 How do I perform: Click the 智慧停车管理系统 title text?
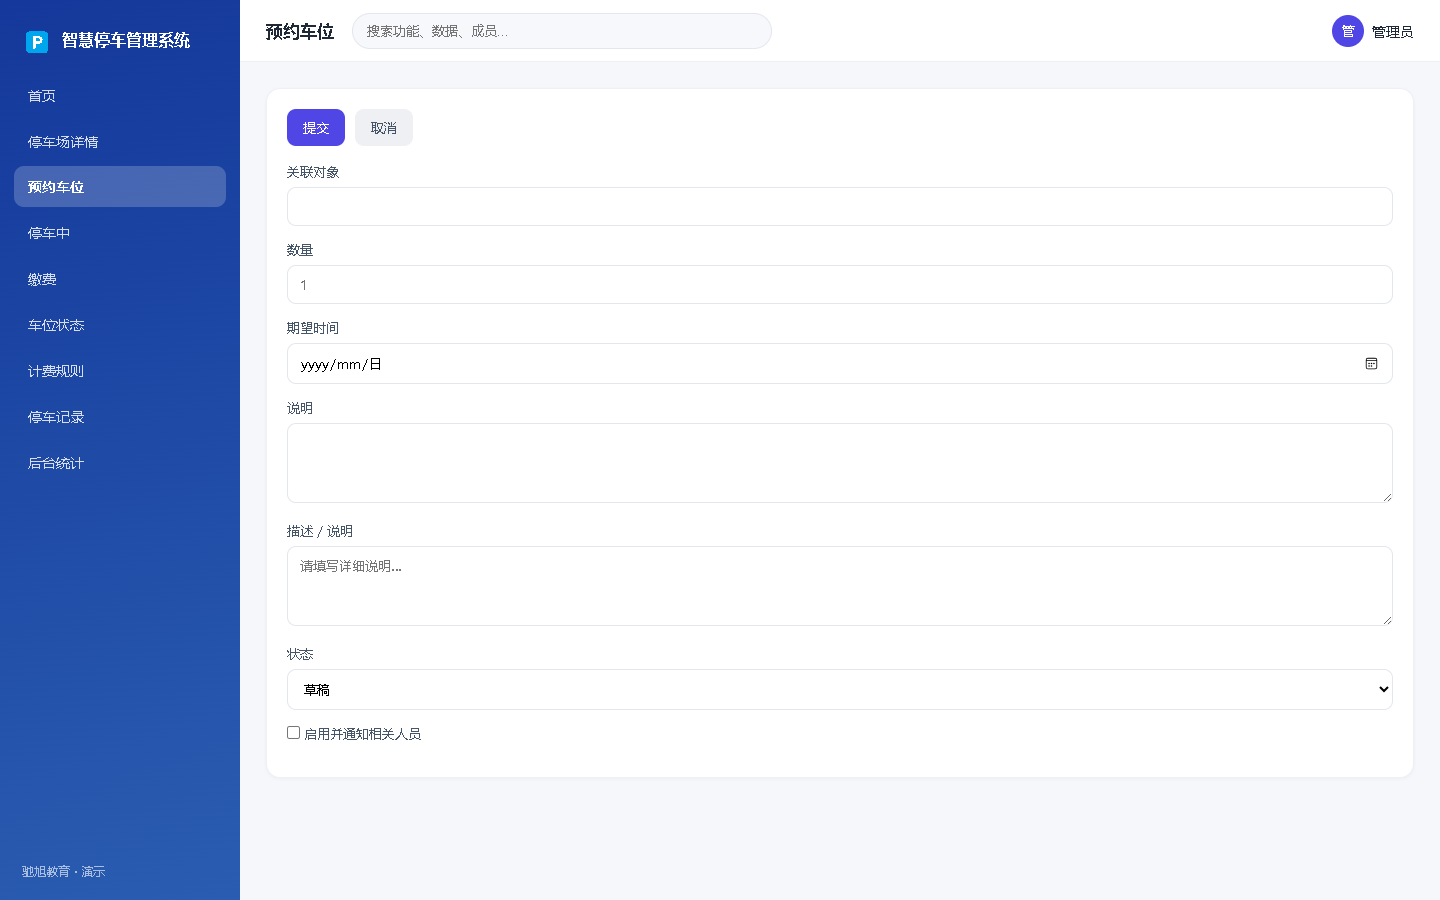click(x=126, y=40)
